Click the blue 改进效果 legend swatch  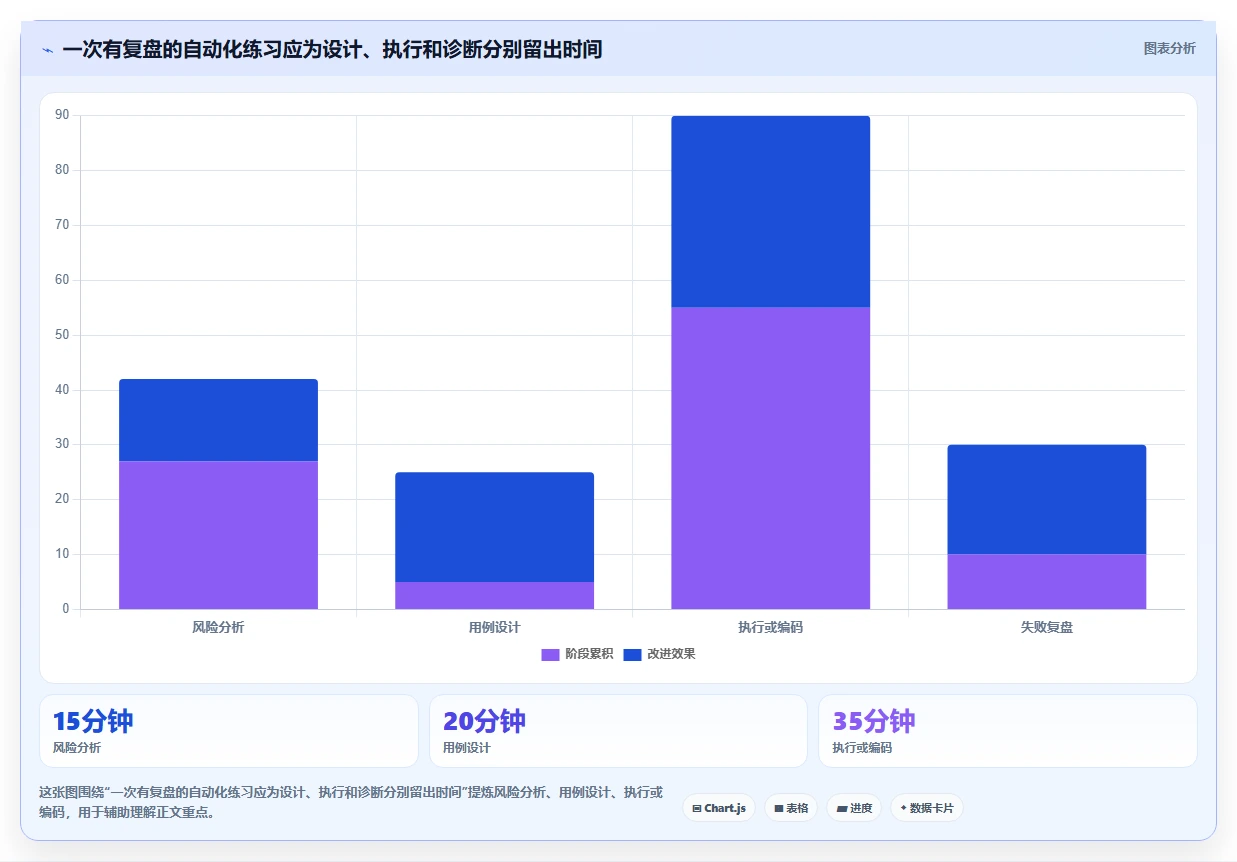point(632,654)
